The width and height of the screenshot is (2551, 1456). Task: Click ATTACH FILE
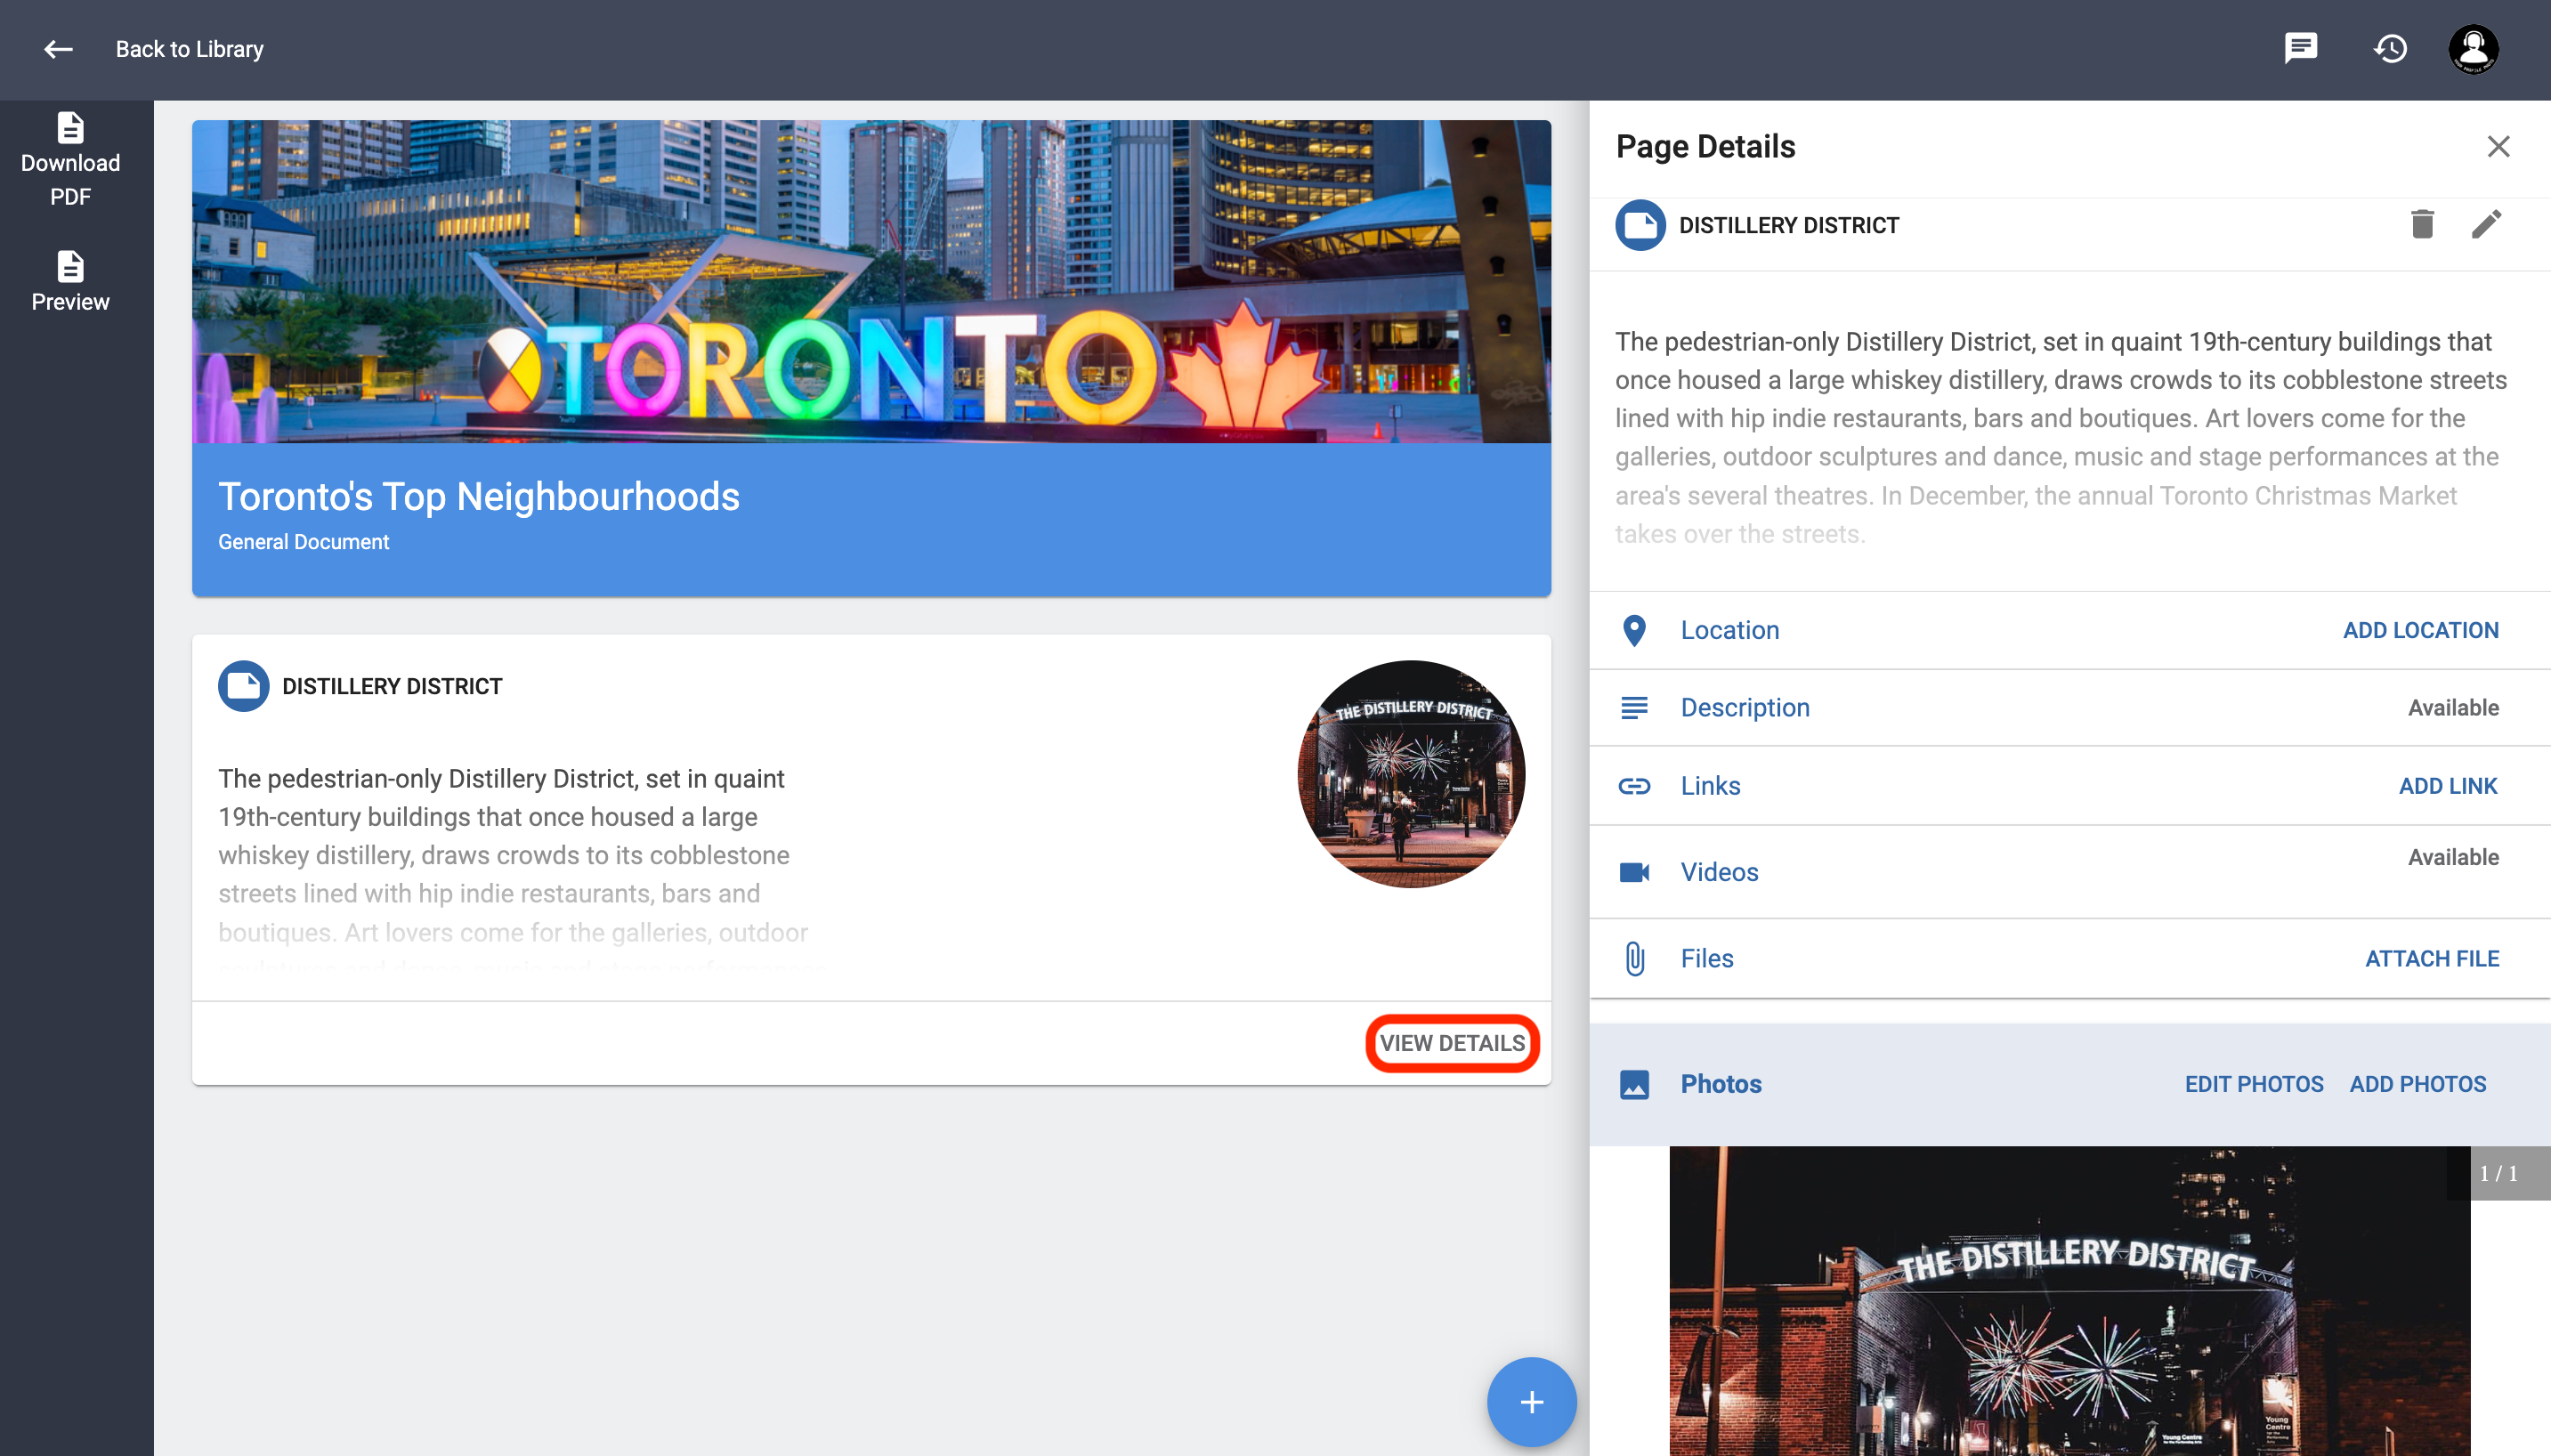pos(2431,958)
